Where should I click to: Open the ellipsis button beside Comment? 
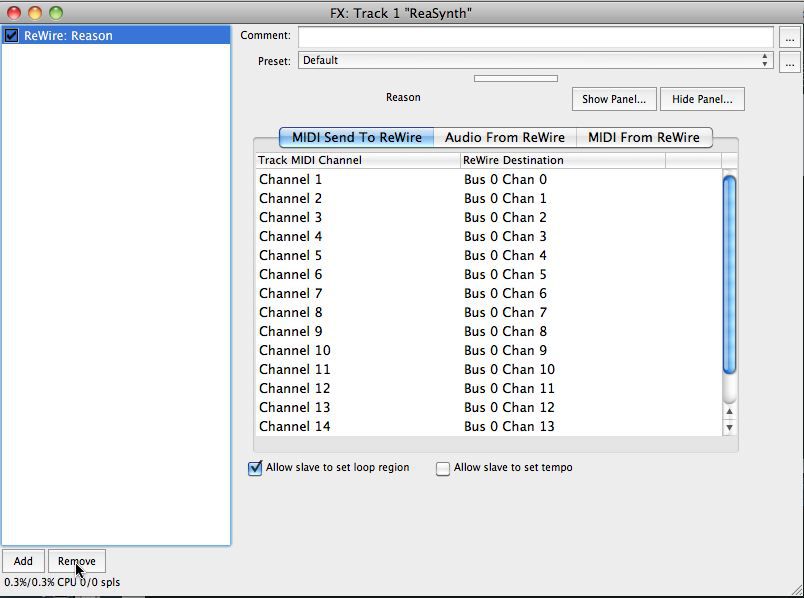[x=790, y=38]
